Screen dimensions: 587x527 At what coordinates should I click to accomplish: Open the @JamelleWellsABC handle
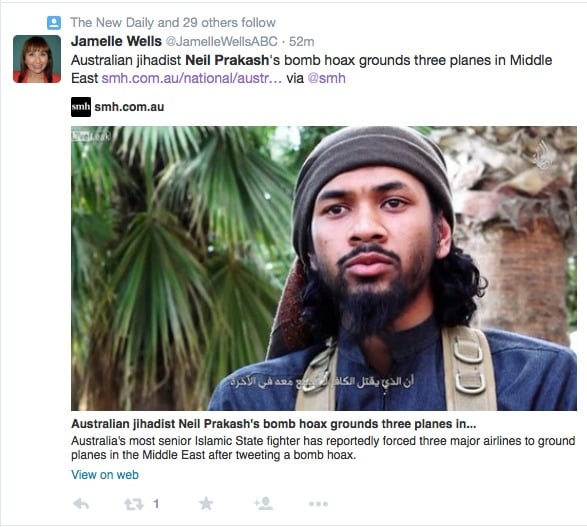click(x=221, y=42)
